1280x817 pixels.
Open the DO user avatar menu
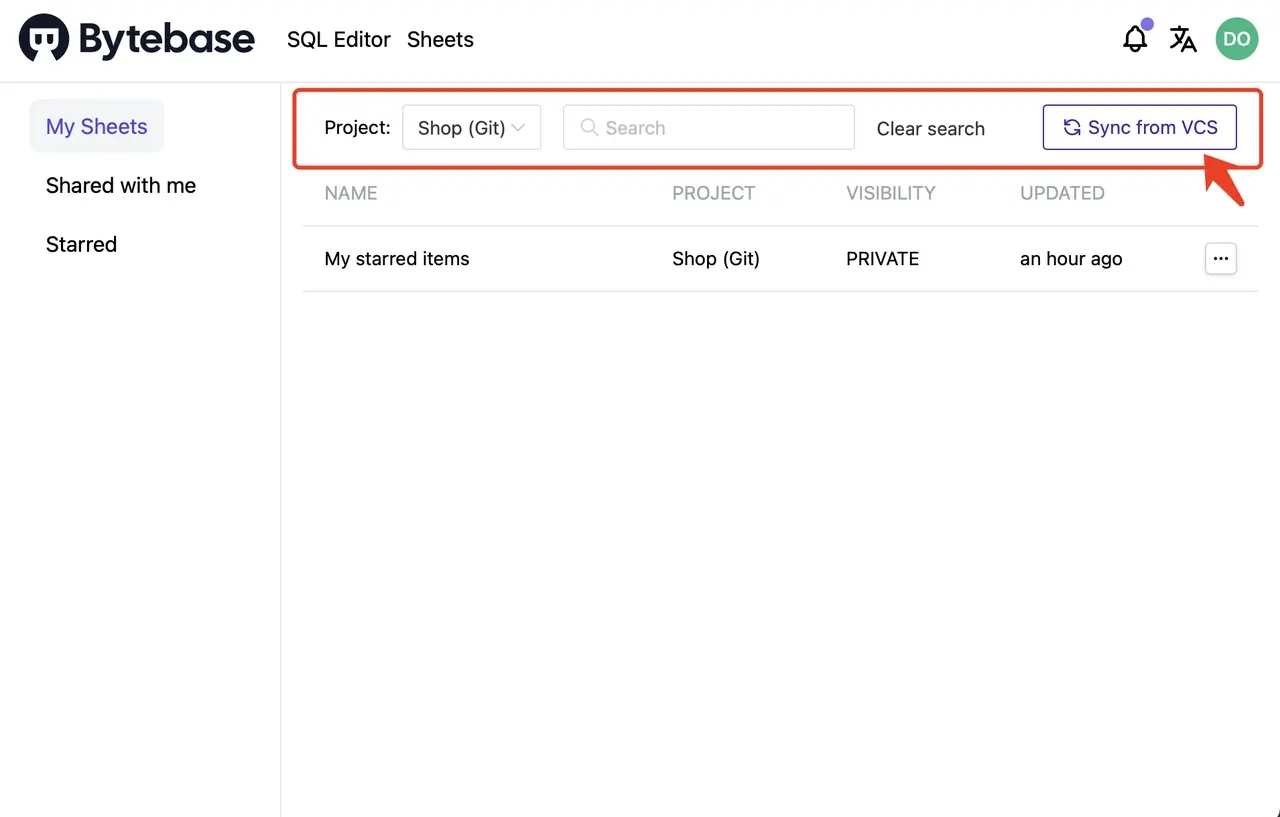1237,39
